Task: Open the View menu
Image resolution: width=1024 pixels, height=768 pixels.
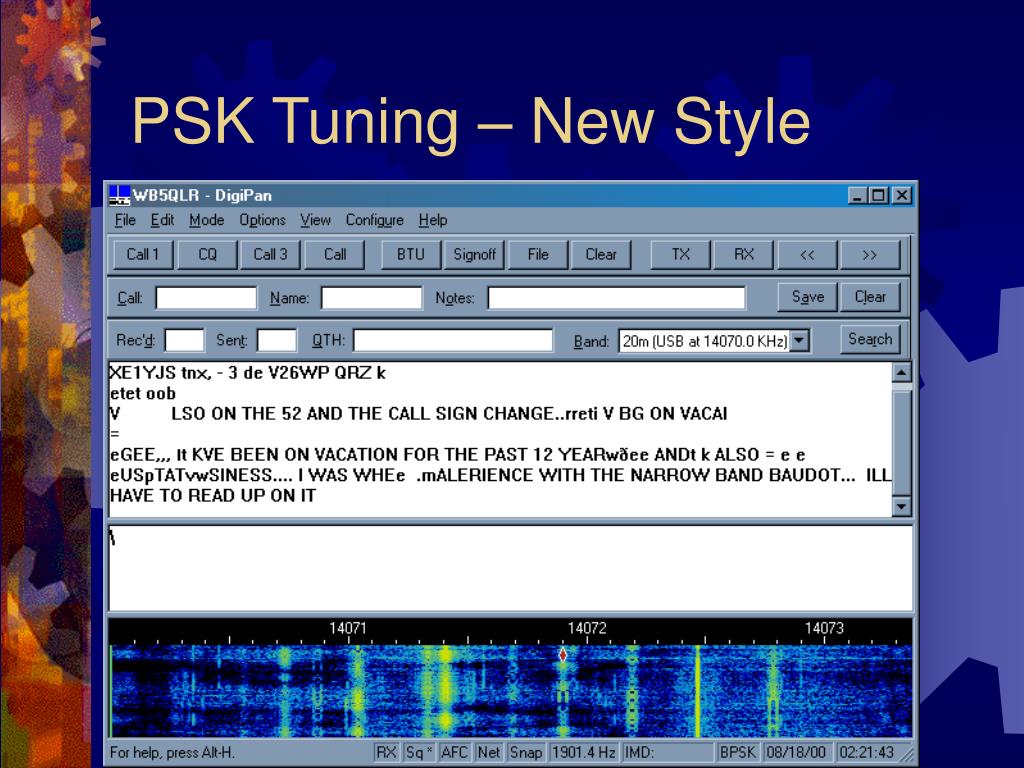Action: coord(315,220)
